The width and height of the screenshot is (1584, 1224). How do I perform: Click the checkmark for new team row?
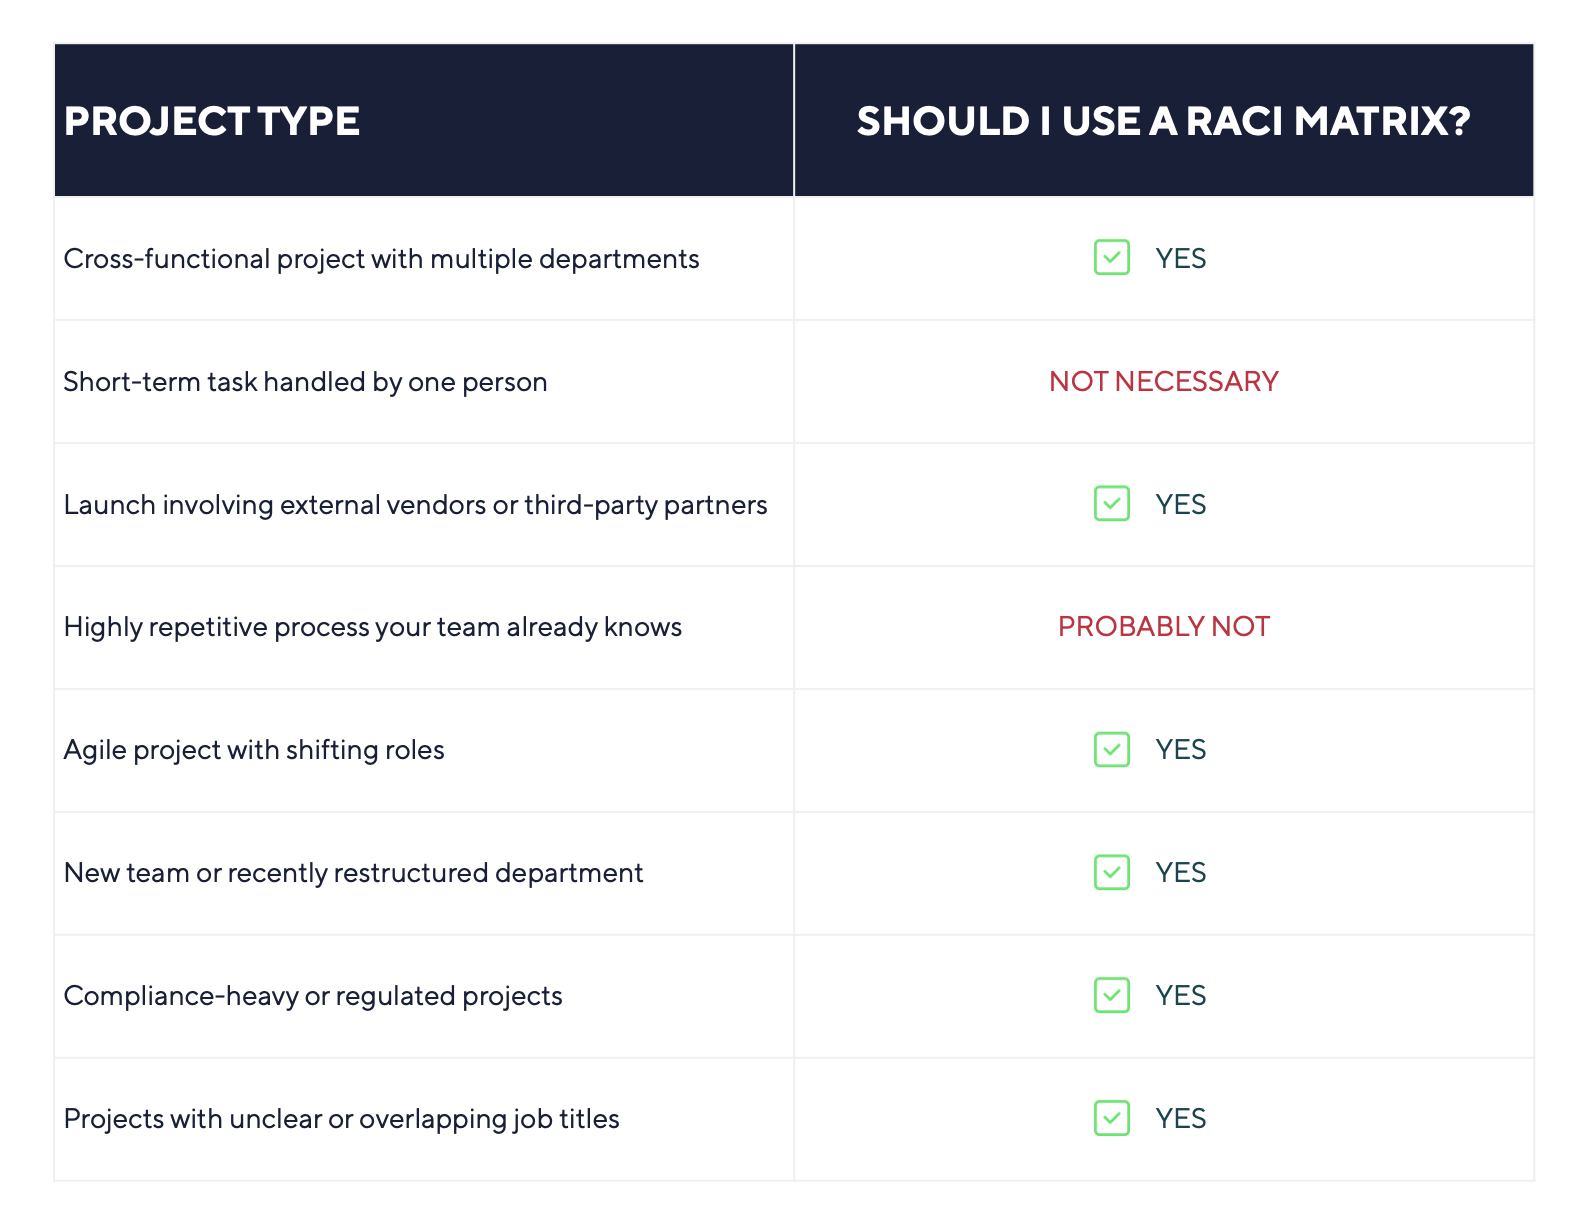click(x=1111, y=873)
